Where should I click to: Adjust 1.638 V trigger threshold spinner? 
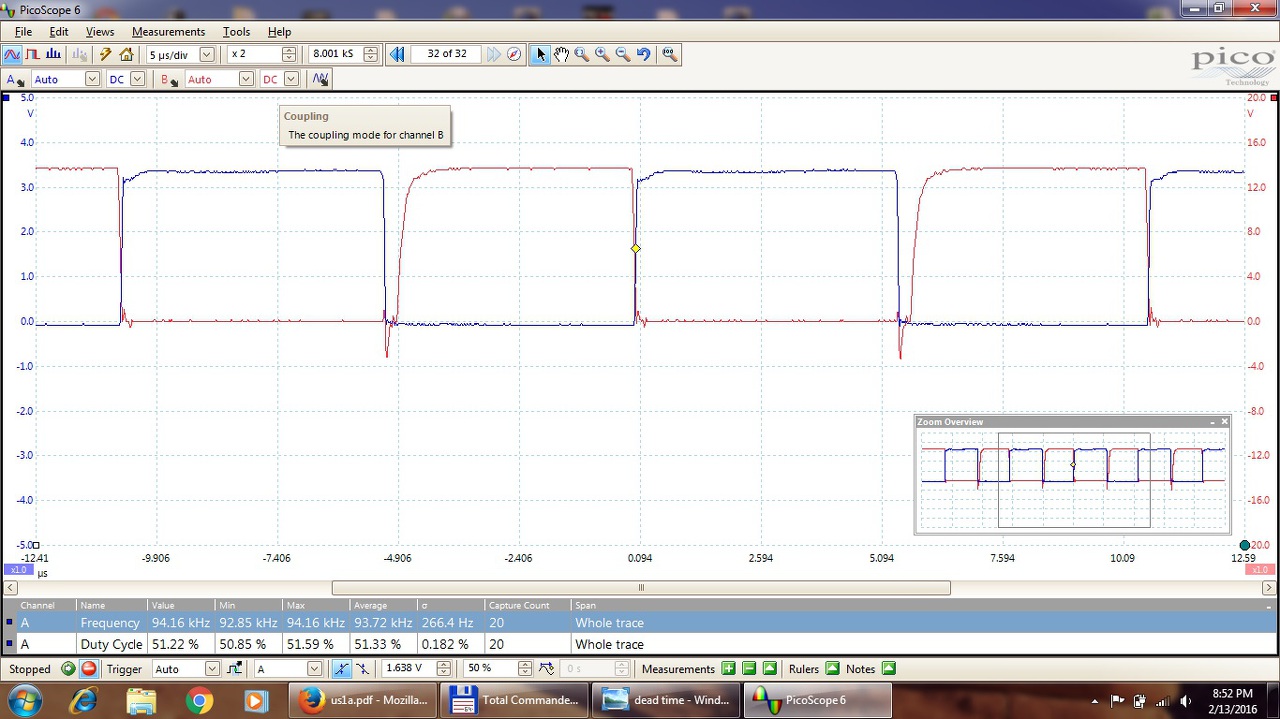coord(443,669)
